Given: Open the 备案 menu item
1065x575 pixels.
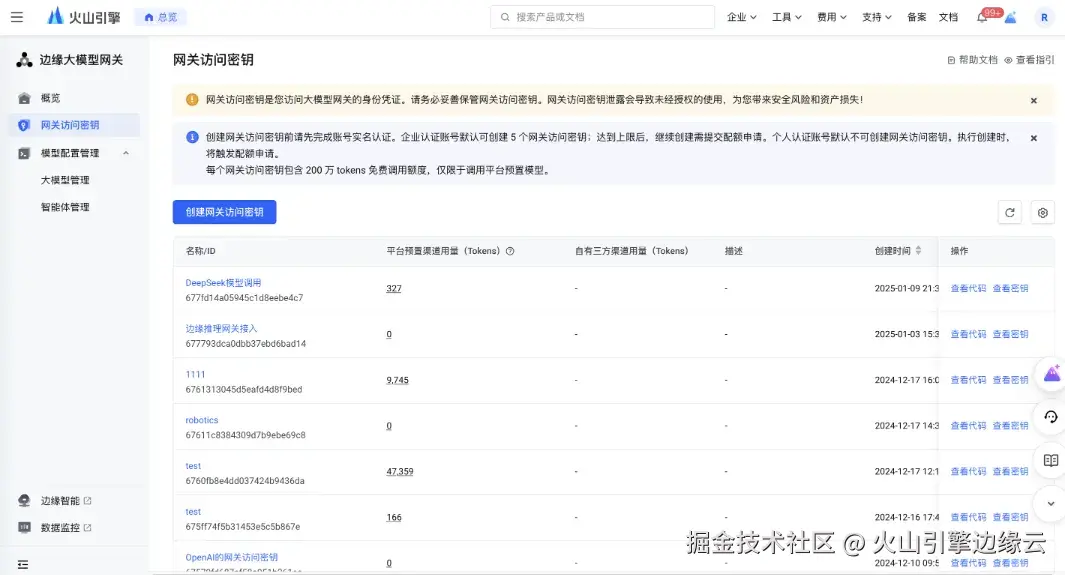Looking at the screenshot, I should tap(916, 17).
